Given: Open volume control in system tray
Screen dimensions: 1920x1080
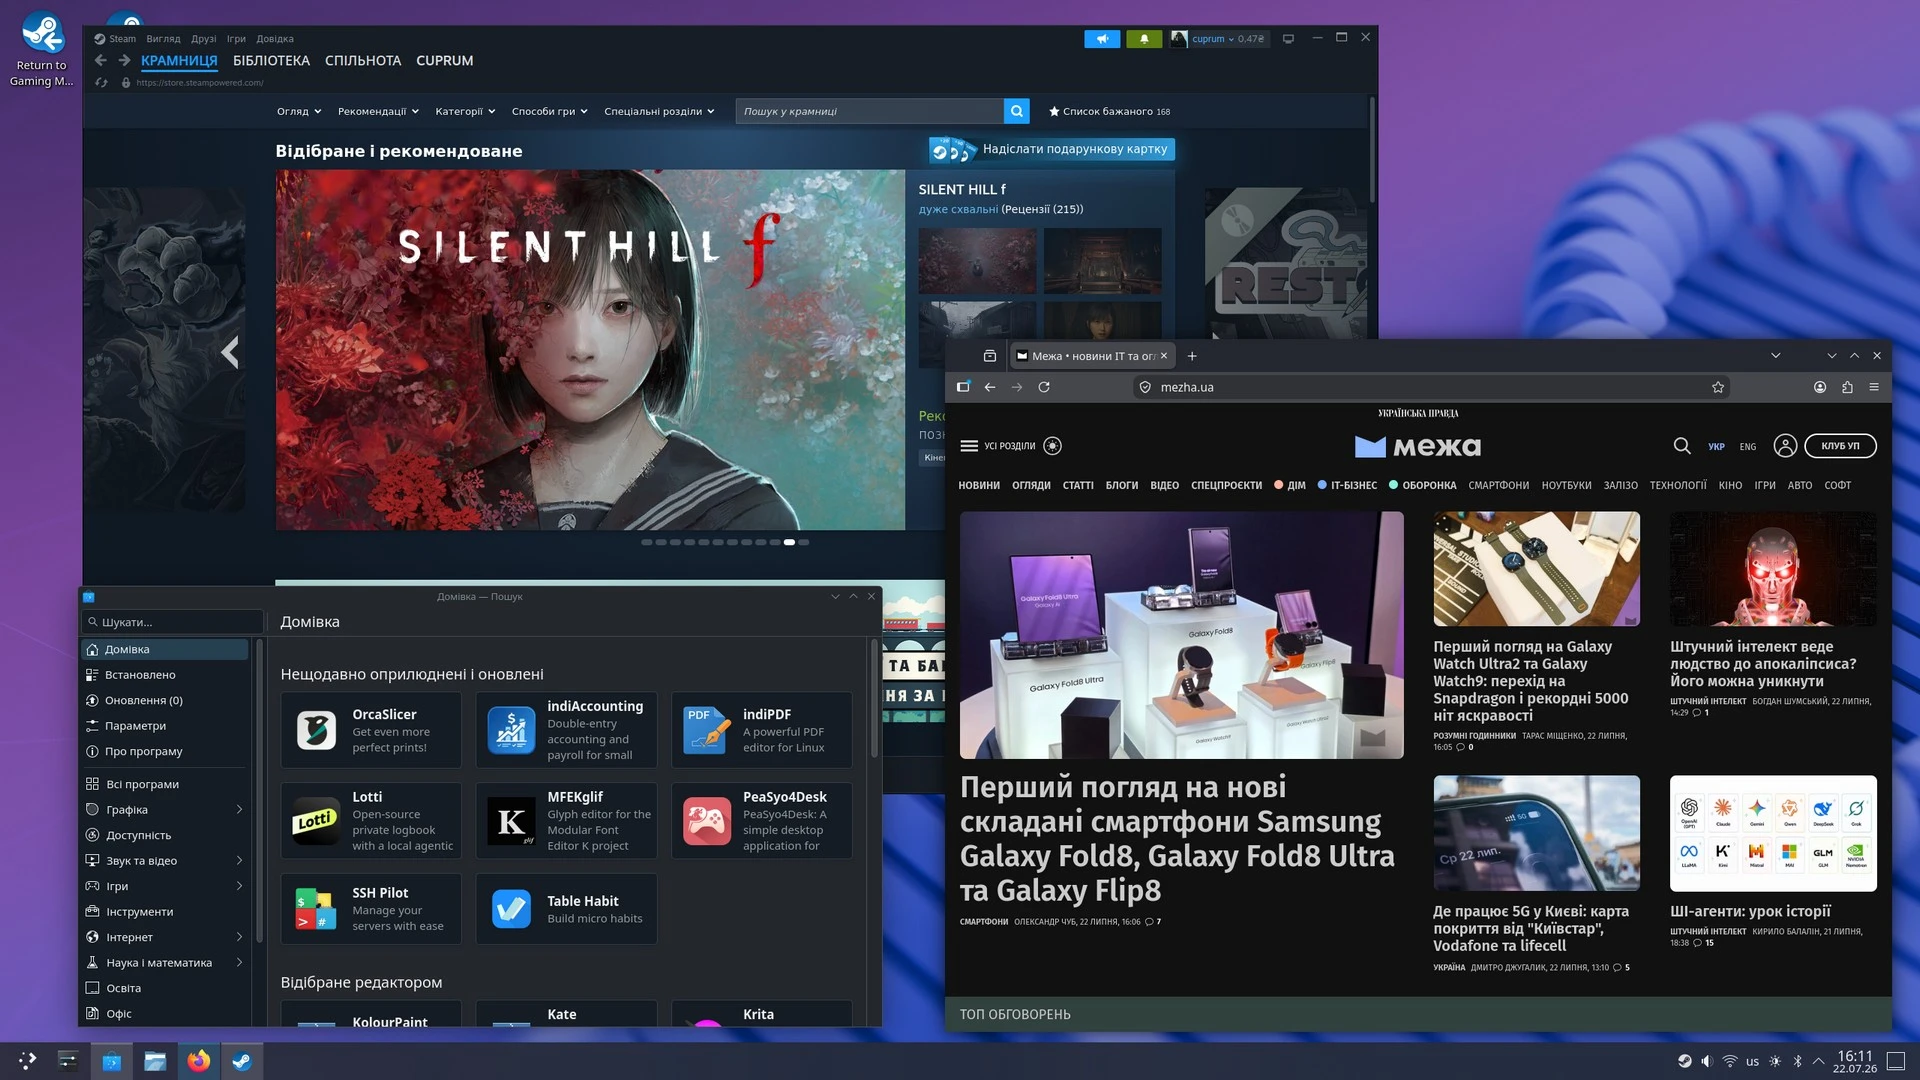Looking at the screenshot, I should tap(1707, 1061).
